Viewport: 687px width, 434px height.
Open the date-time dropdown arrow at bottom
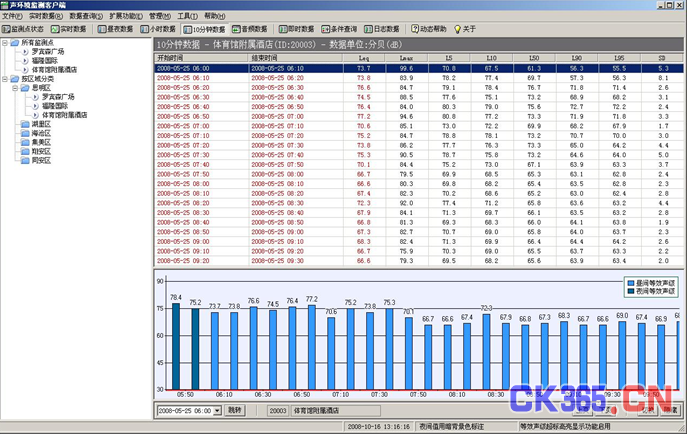pyautogui.click(x=217, y=411)
